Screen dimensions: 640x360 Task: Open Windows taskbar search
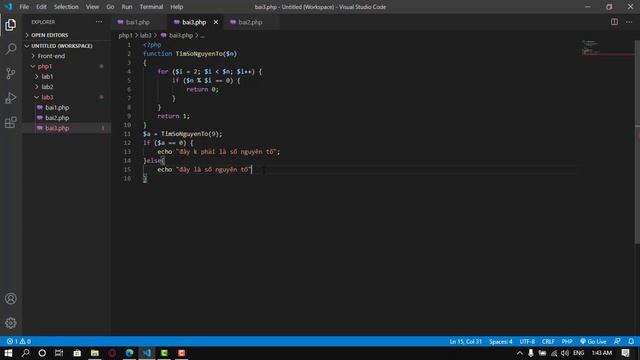[x=25, y=353]
